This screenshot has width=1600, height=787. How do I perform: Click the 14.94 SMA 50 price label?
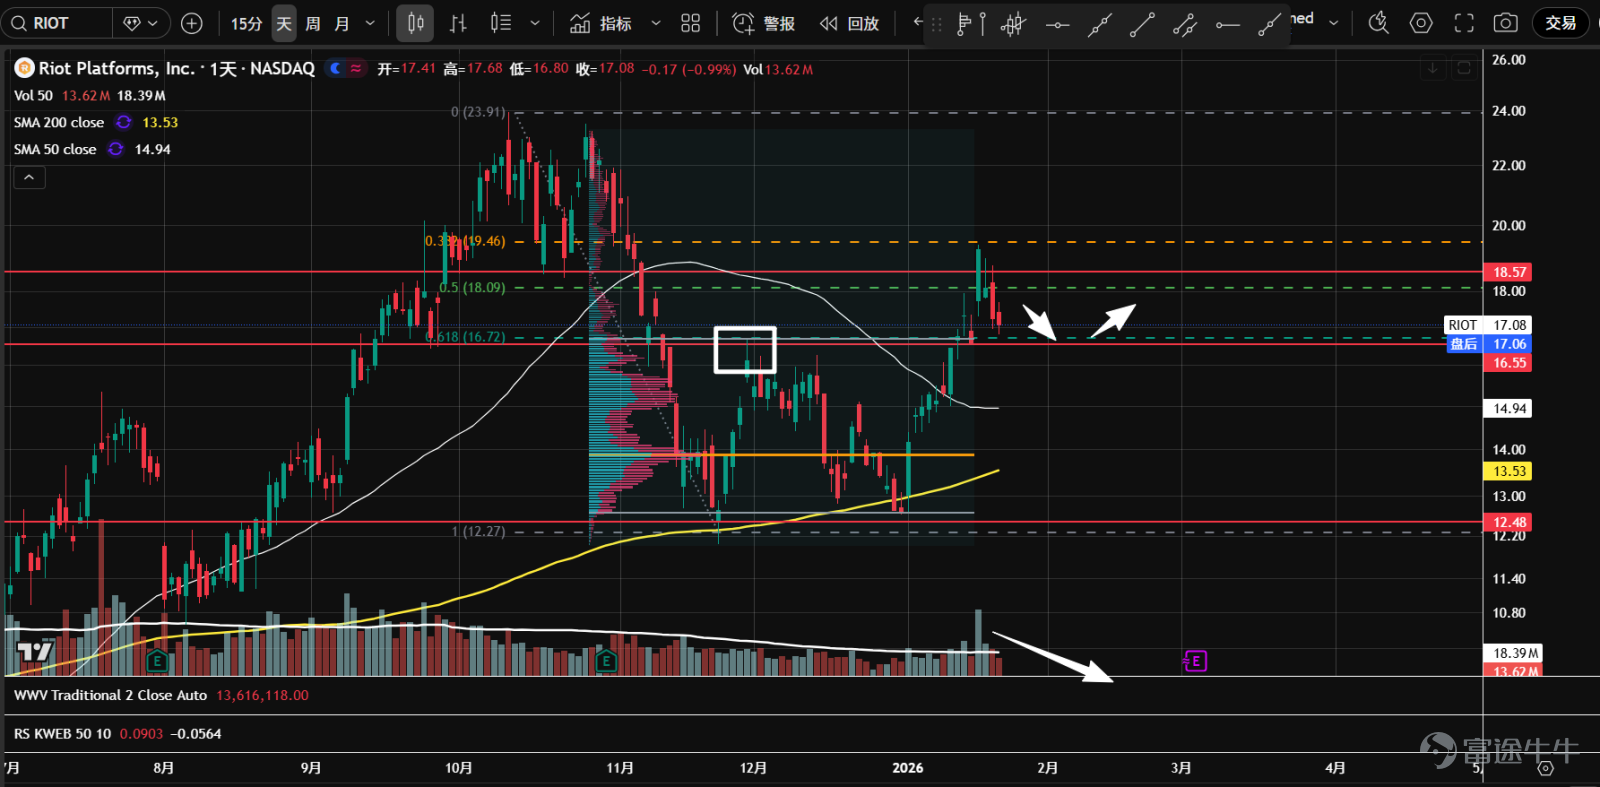click(1509, 408)
